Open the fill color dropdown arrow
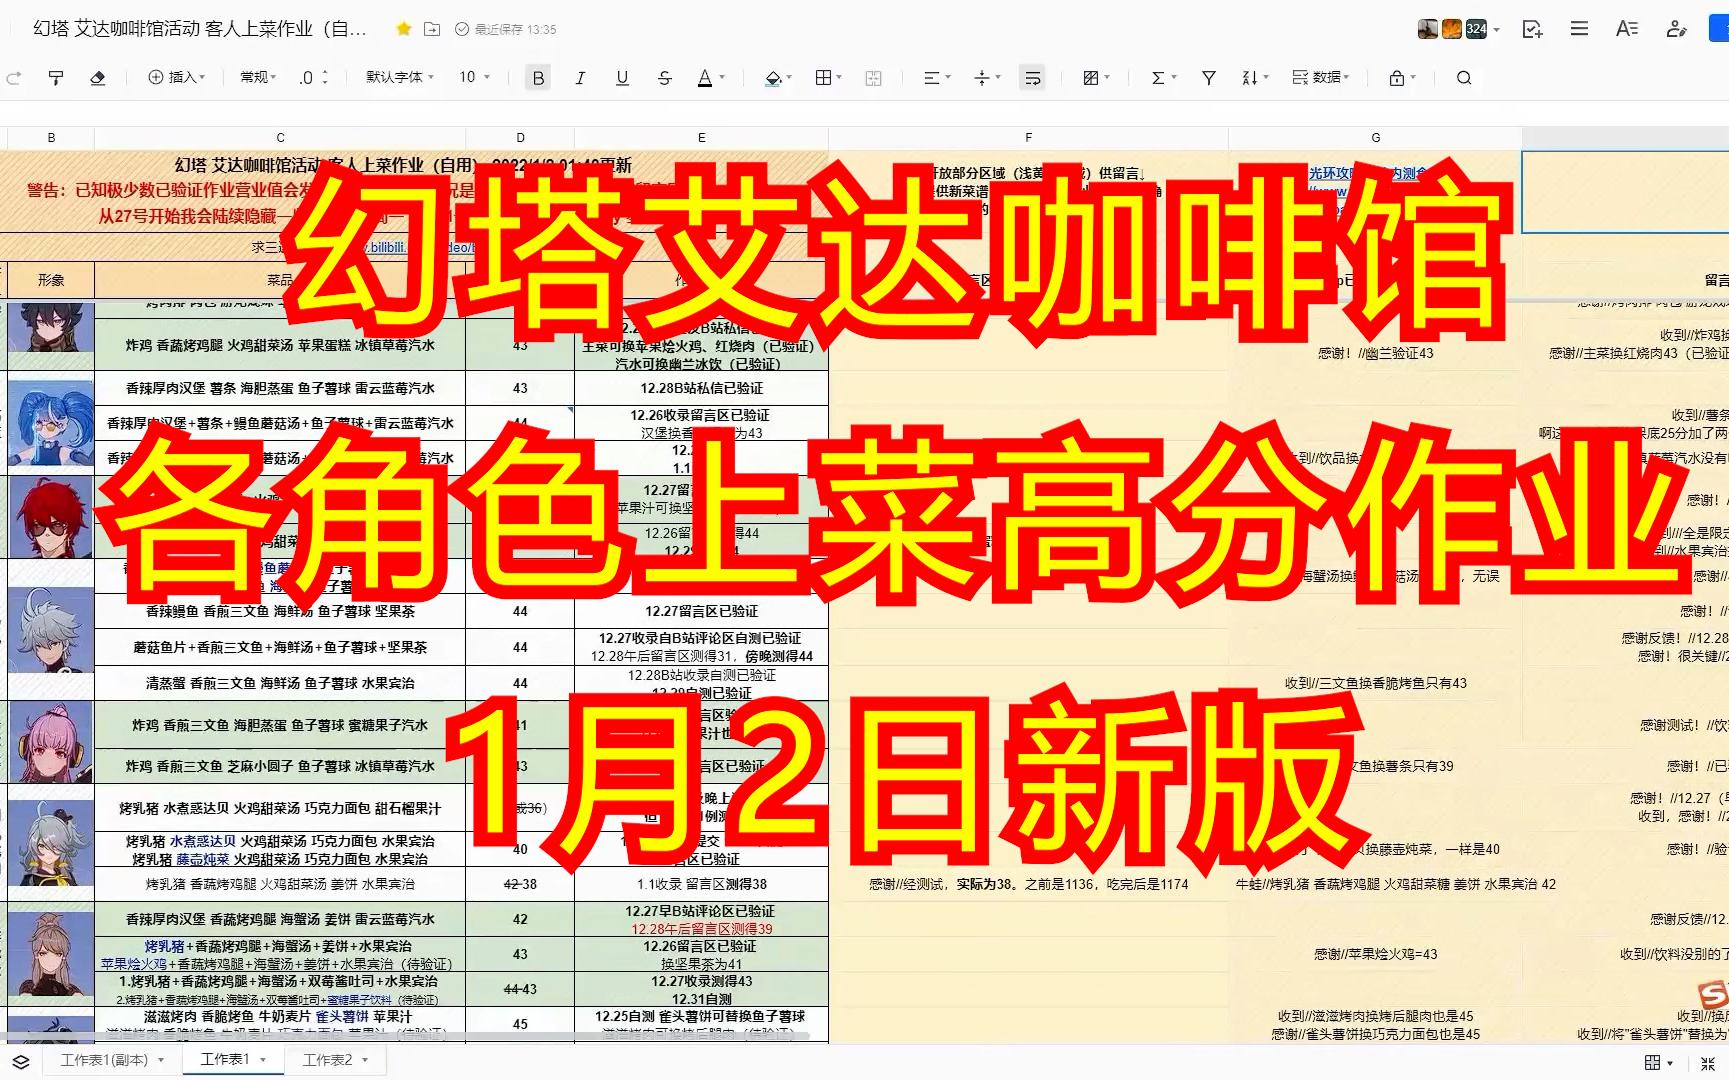Screen dimensions: 1729x1080 pyautogui.click(x=788, y=78)
